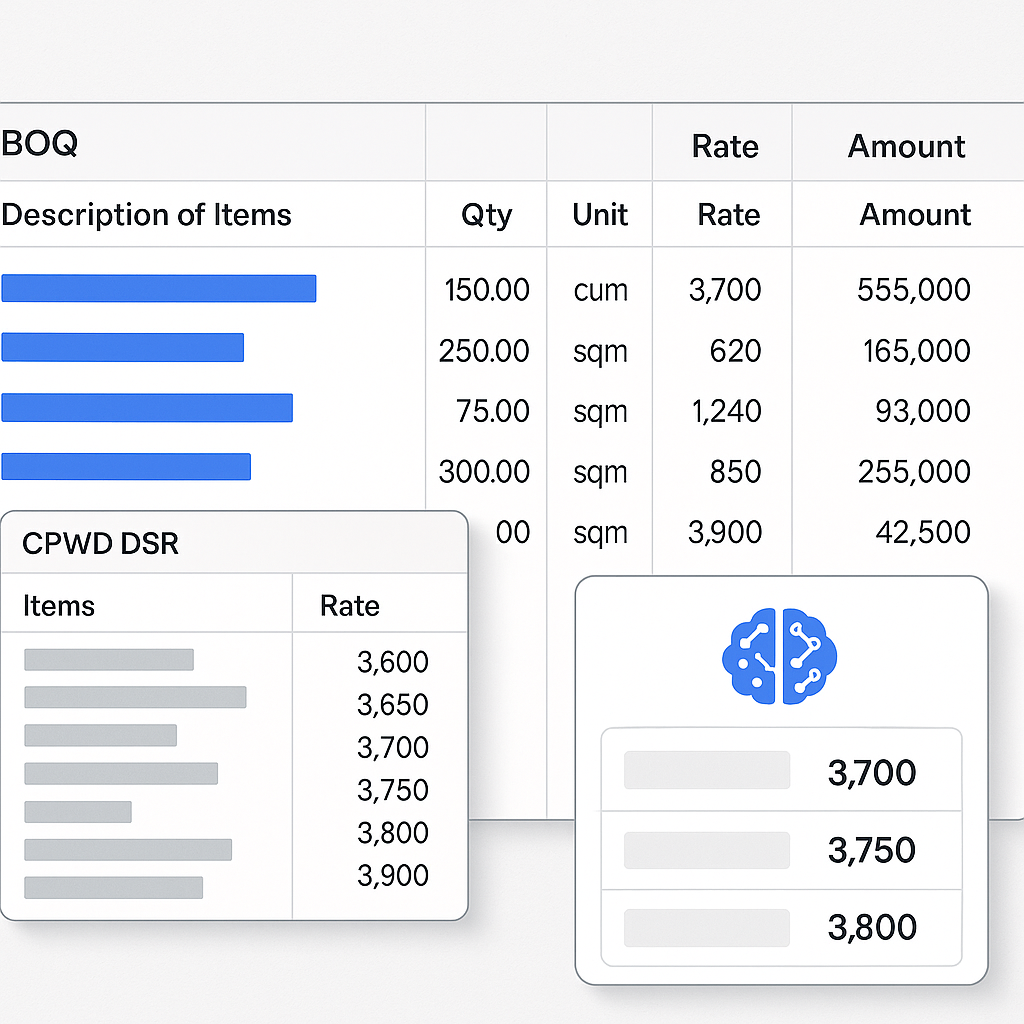Click the BOQ rate cell 1,240
Image resolution: width=1024 pixels, height=1024 pixels.
pos(726,411)
